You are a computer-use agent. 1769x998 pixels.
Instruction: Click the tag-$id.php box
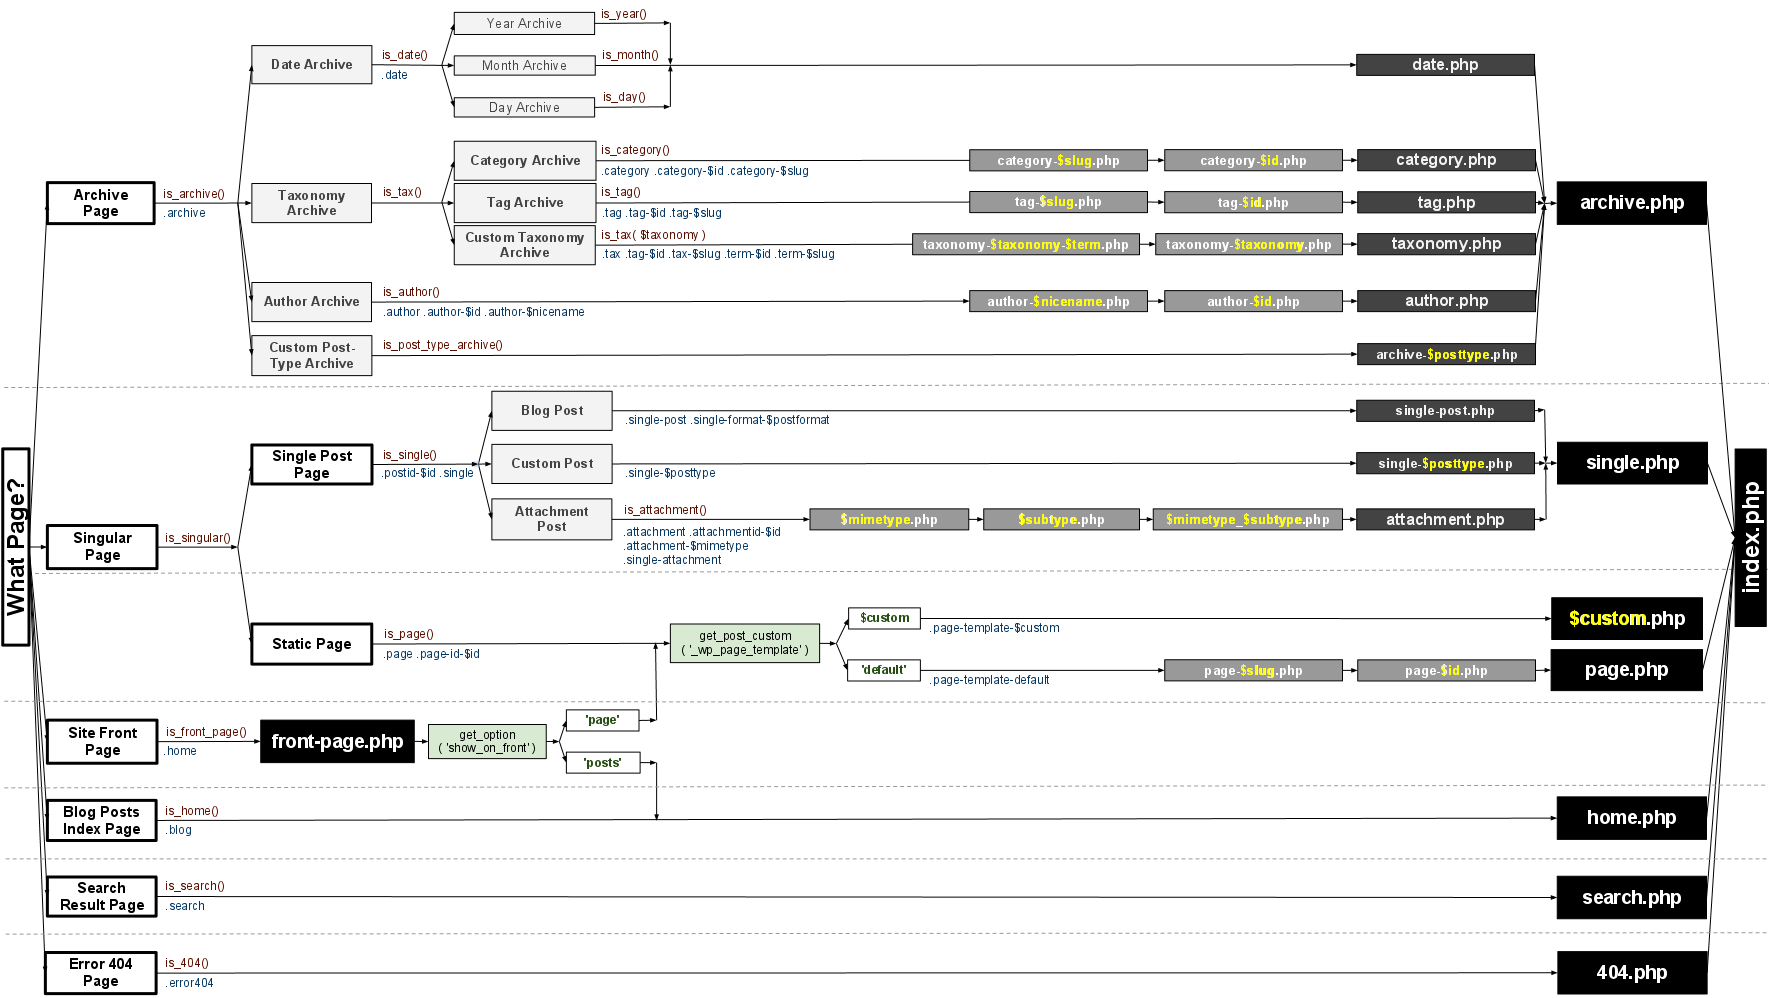(x=1253, y=202)
